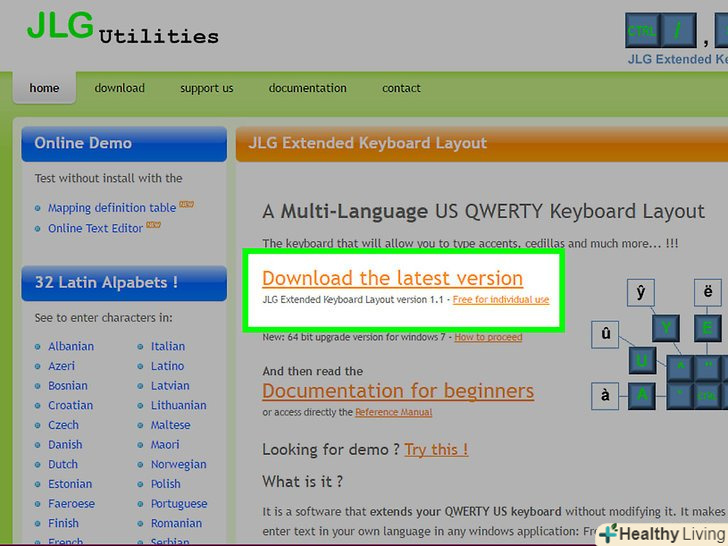
Task: Click the Try this ! demo link
Action: click(x=436, y=449)
